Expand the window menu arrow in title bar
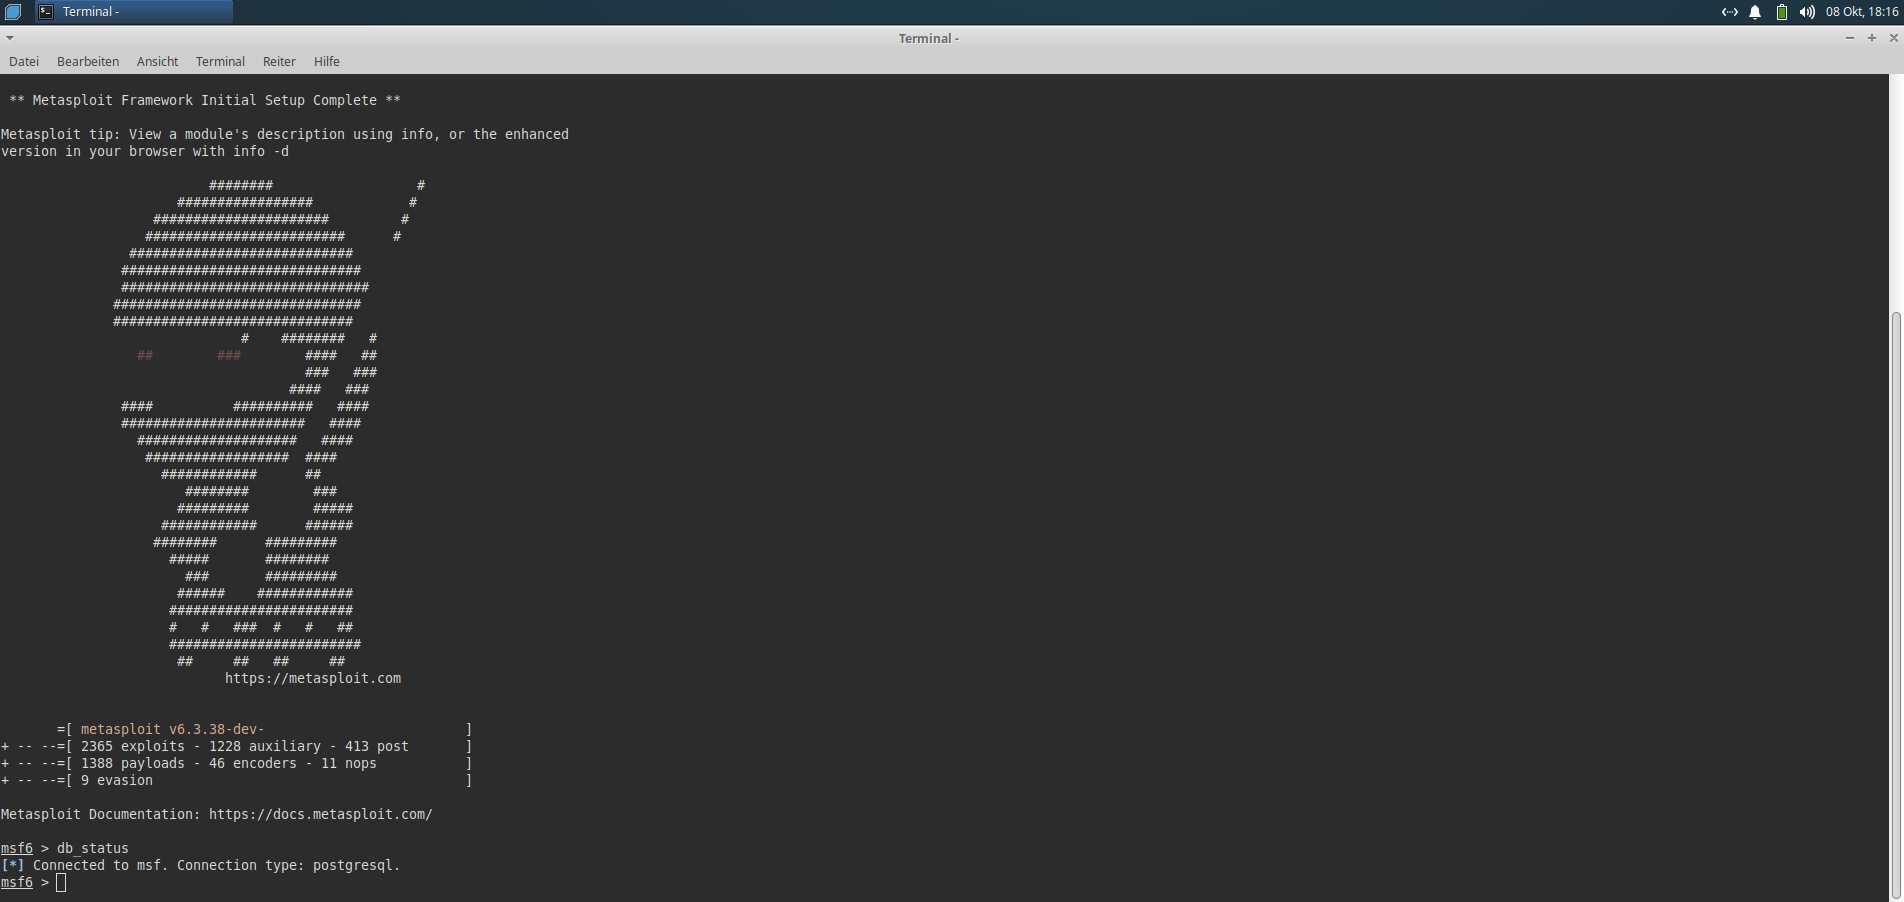This screenshot has width=1904, height=902. pos(10,38)
